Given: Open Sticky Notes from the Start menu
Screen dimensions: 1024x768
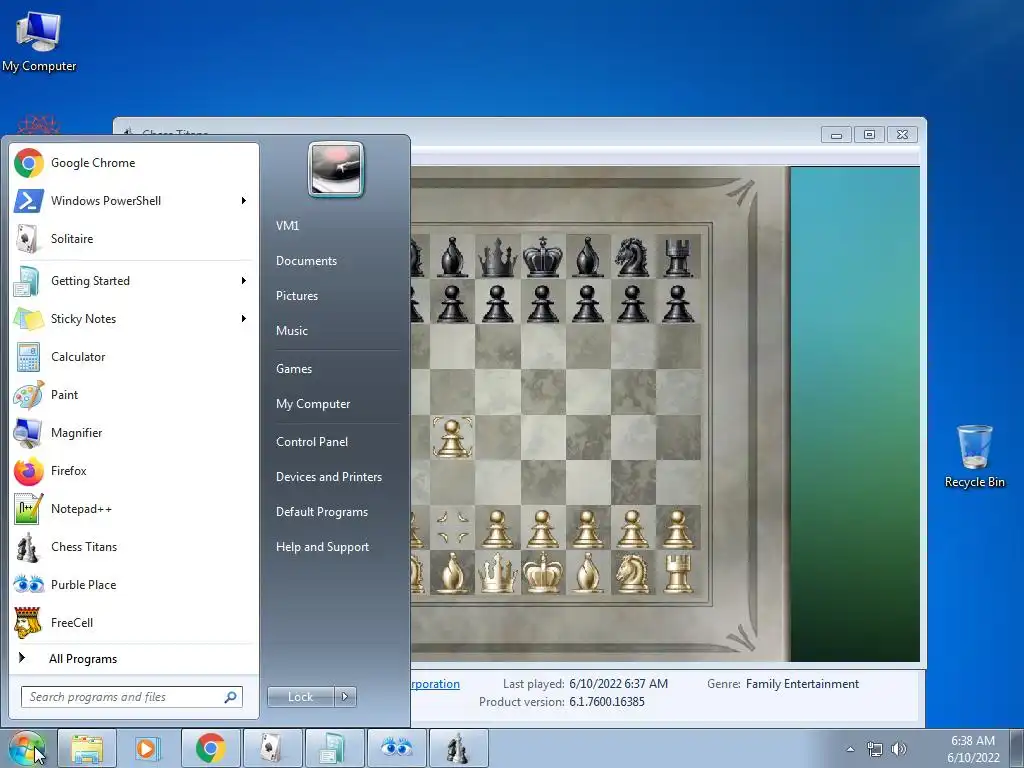Looking at the screenshot, I should 133,319.
